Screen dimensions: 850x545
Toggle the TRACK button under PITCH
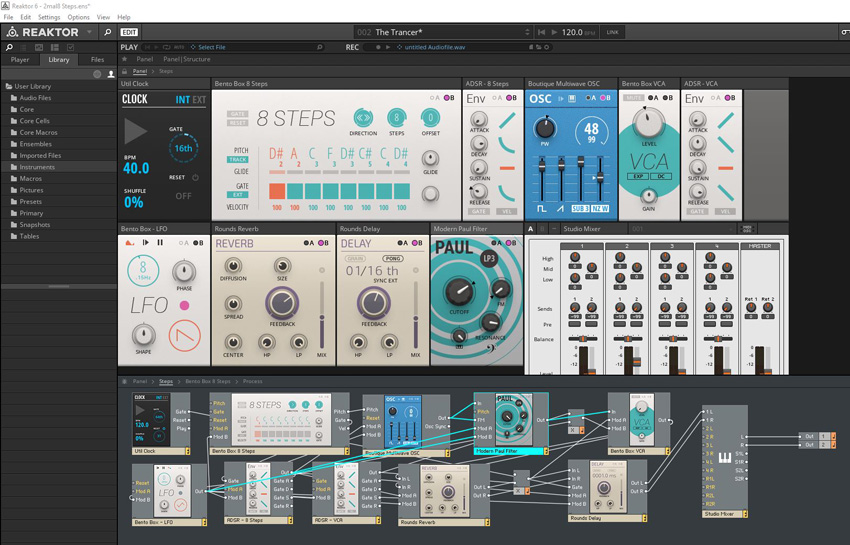click(237, 160)
